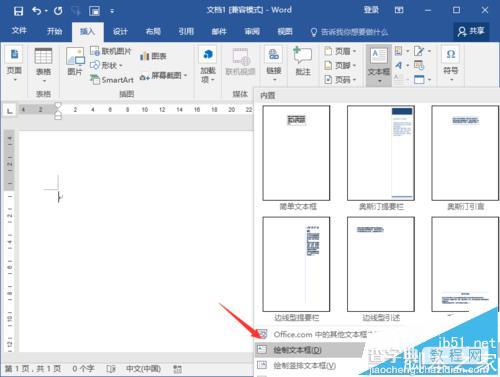
Task: Open the customize quick access toolbar arrow
Action: (112, 11)
